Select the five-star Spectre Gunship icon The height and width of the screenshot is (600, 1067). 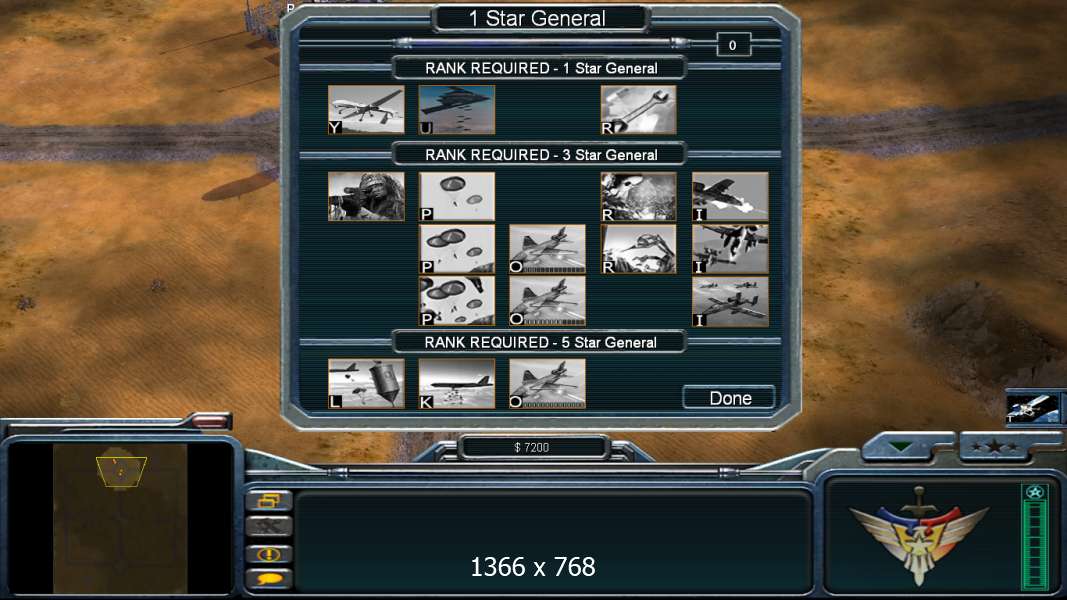coord(547,384)
